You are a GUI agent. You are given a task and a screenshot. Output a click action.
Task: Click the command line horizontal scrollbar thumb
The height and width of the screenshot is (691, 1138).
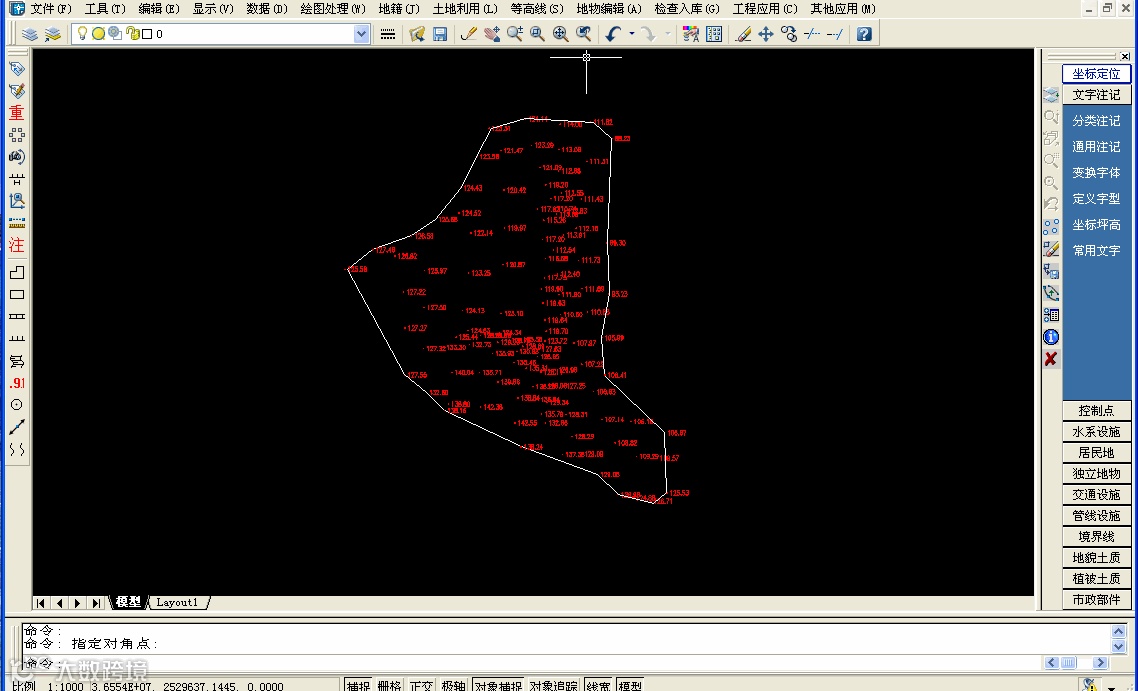coord(1068,663)
